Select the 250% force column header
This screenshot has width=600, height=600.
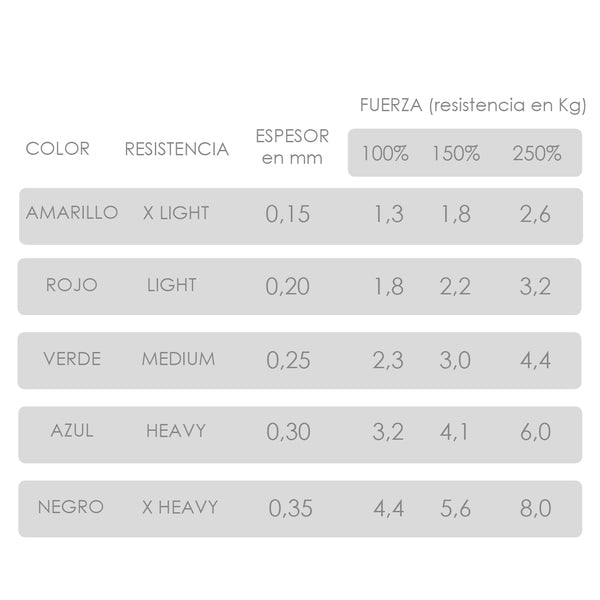[537, 153]
